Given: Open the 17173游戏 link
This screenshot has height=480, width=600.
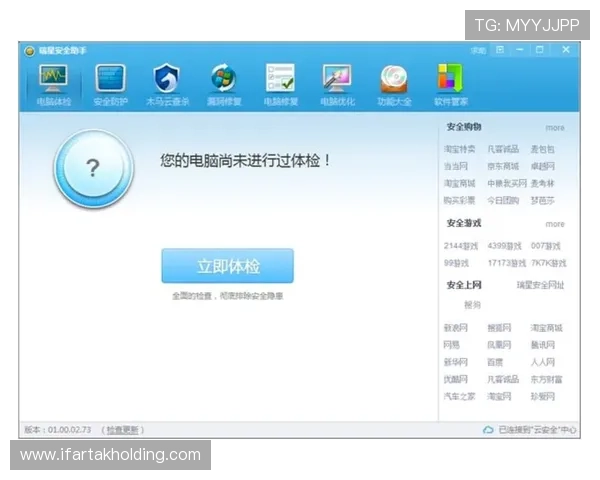Looking at the screenshot, I should click(x=507, y=263).
